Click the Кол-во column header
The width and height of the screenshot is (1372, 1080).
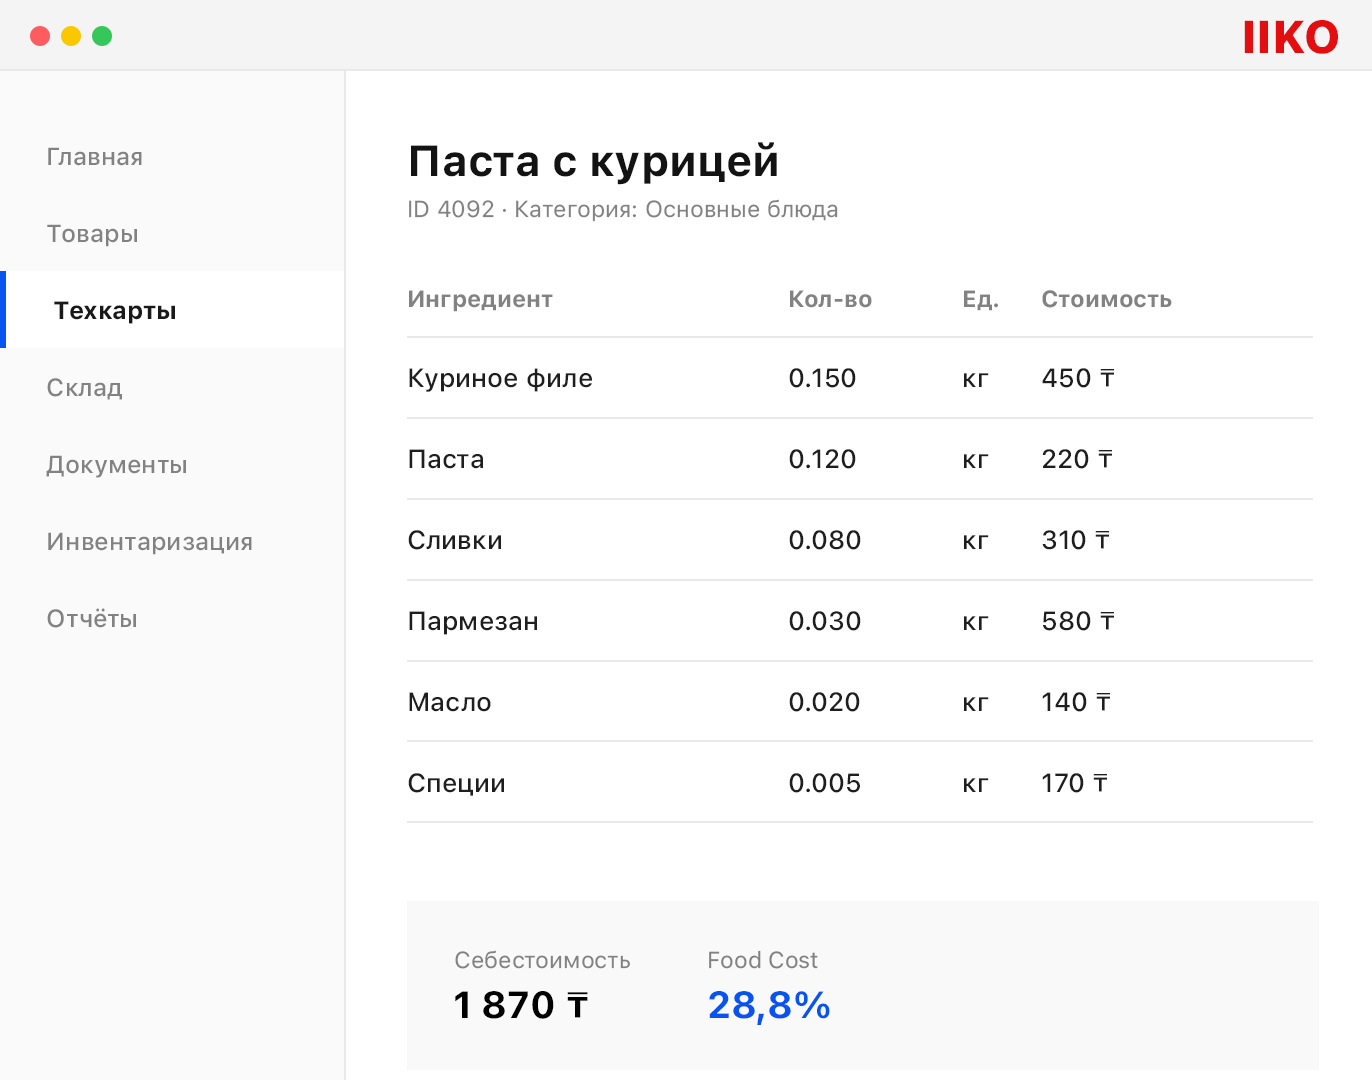(x=830, y=300)
